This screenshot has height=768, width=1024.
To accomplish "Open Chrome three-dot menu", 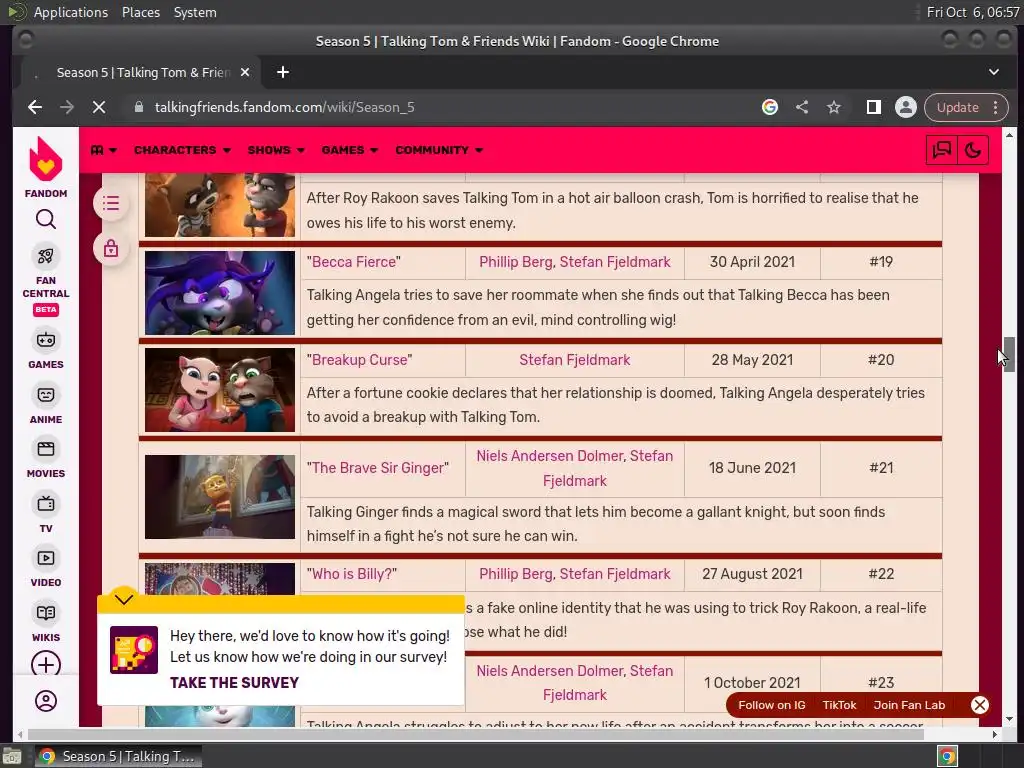I will pyautogui.click(x=996, y=107).
